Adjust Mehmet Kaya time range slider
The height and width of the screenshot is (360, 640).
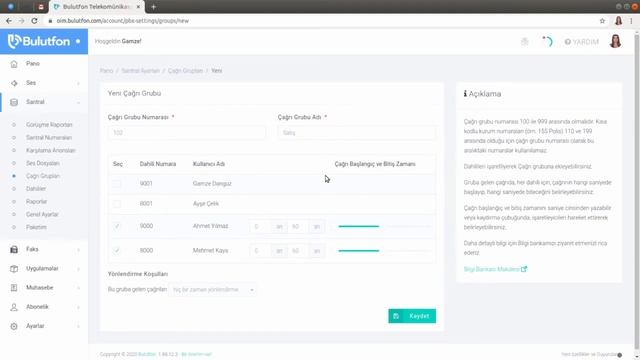384,251
